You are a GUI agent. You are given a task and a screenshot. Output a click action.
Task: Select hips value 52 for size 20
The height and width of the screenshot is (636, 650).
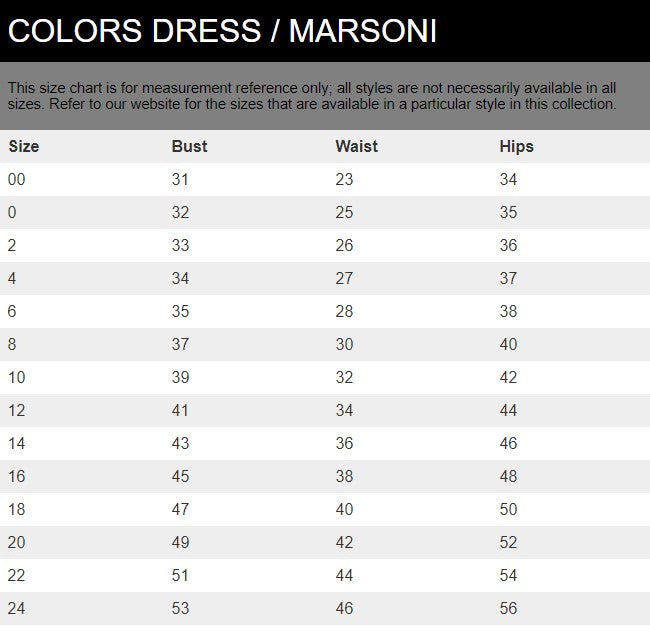point(508,543)
